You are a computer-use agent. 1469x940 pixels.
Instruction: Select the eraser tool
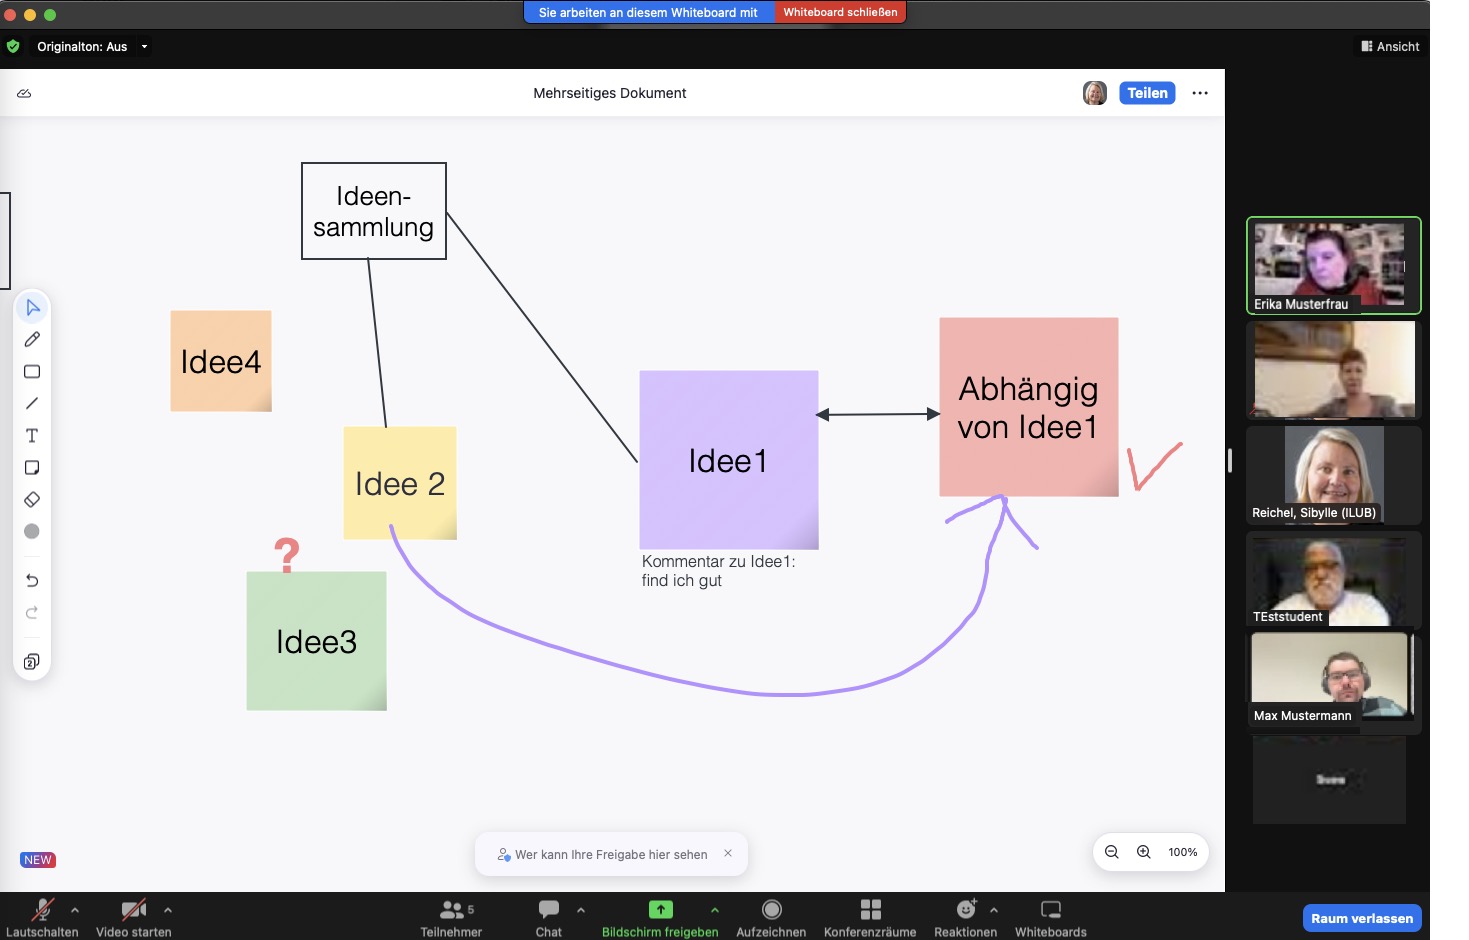(x=32, y=500)
